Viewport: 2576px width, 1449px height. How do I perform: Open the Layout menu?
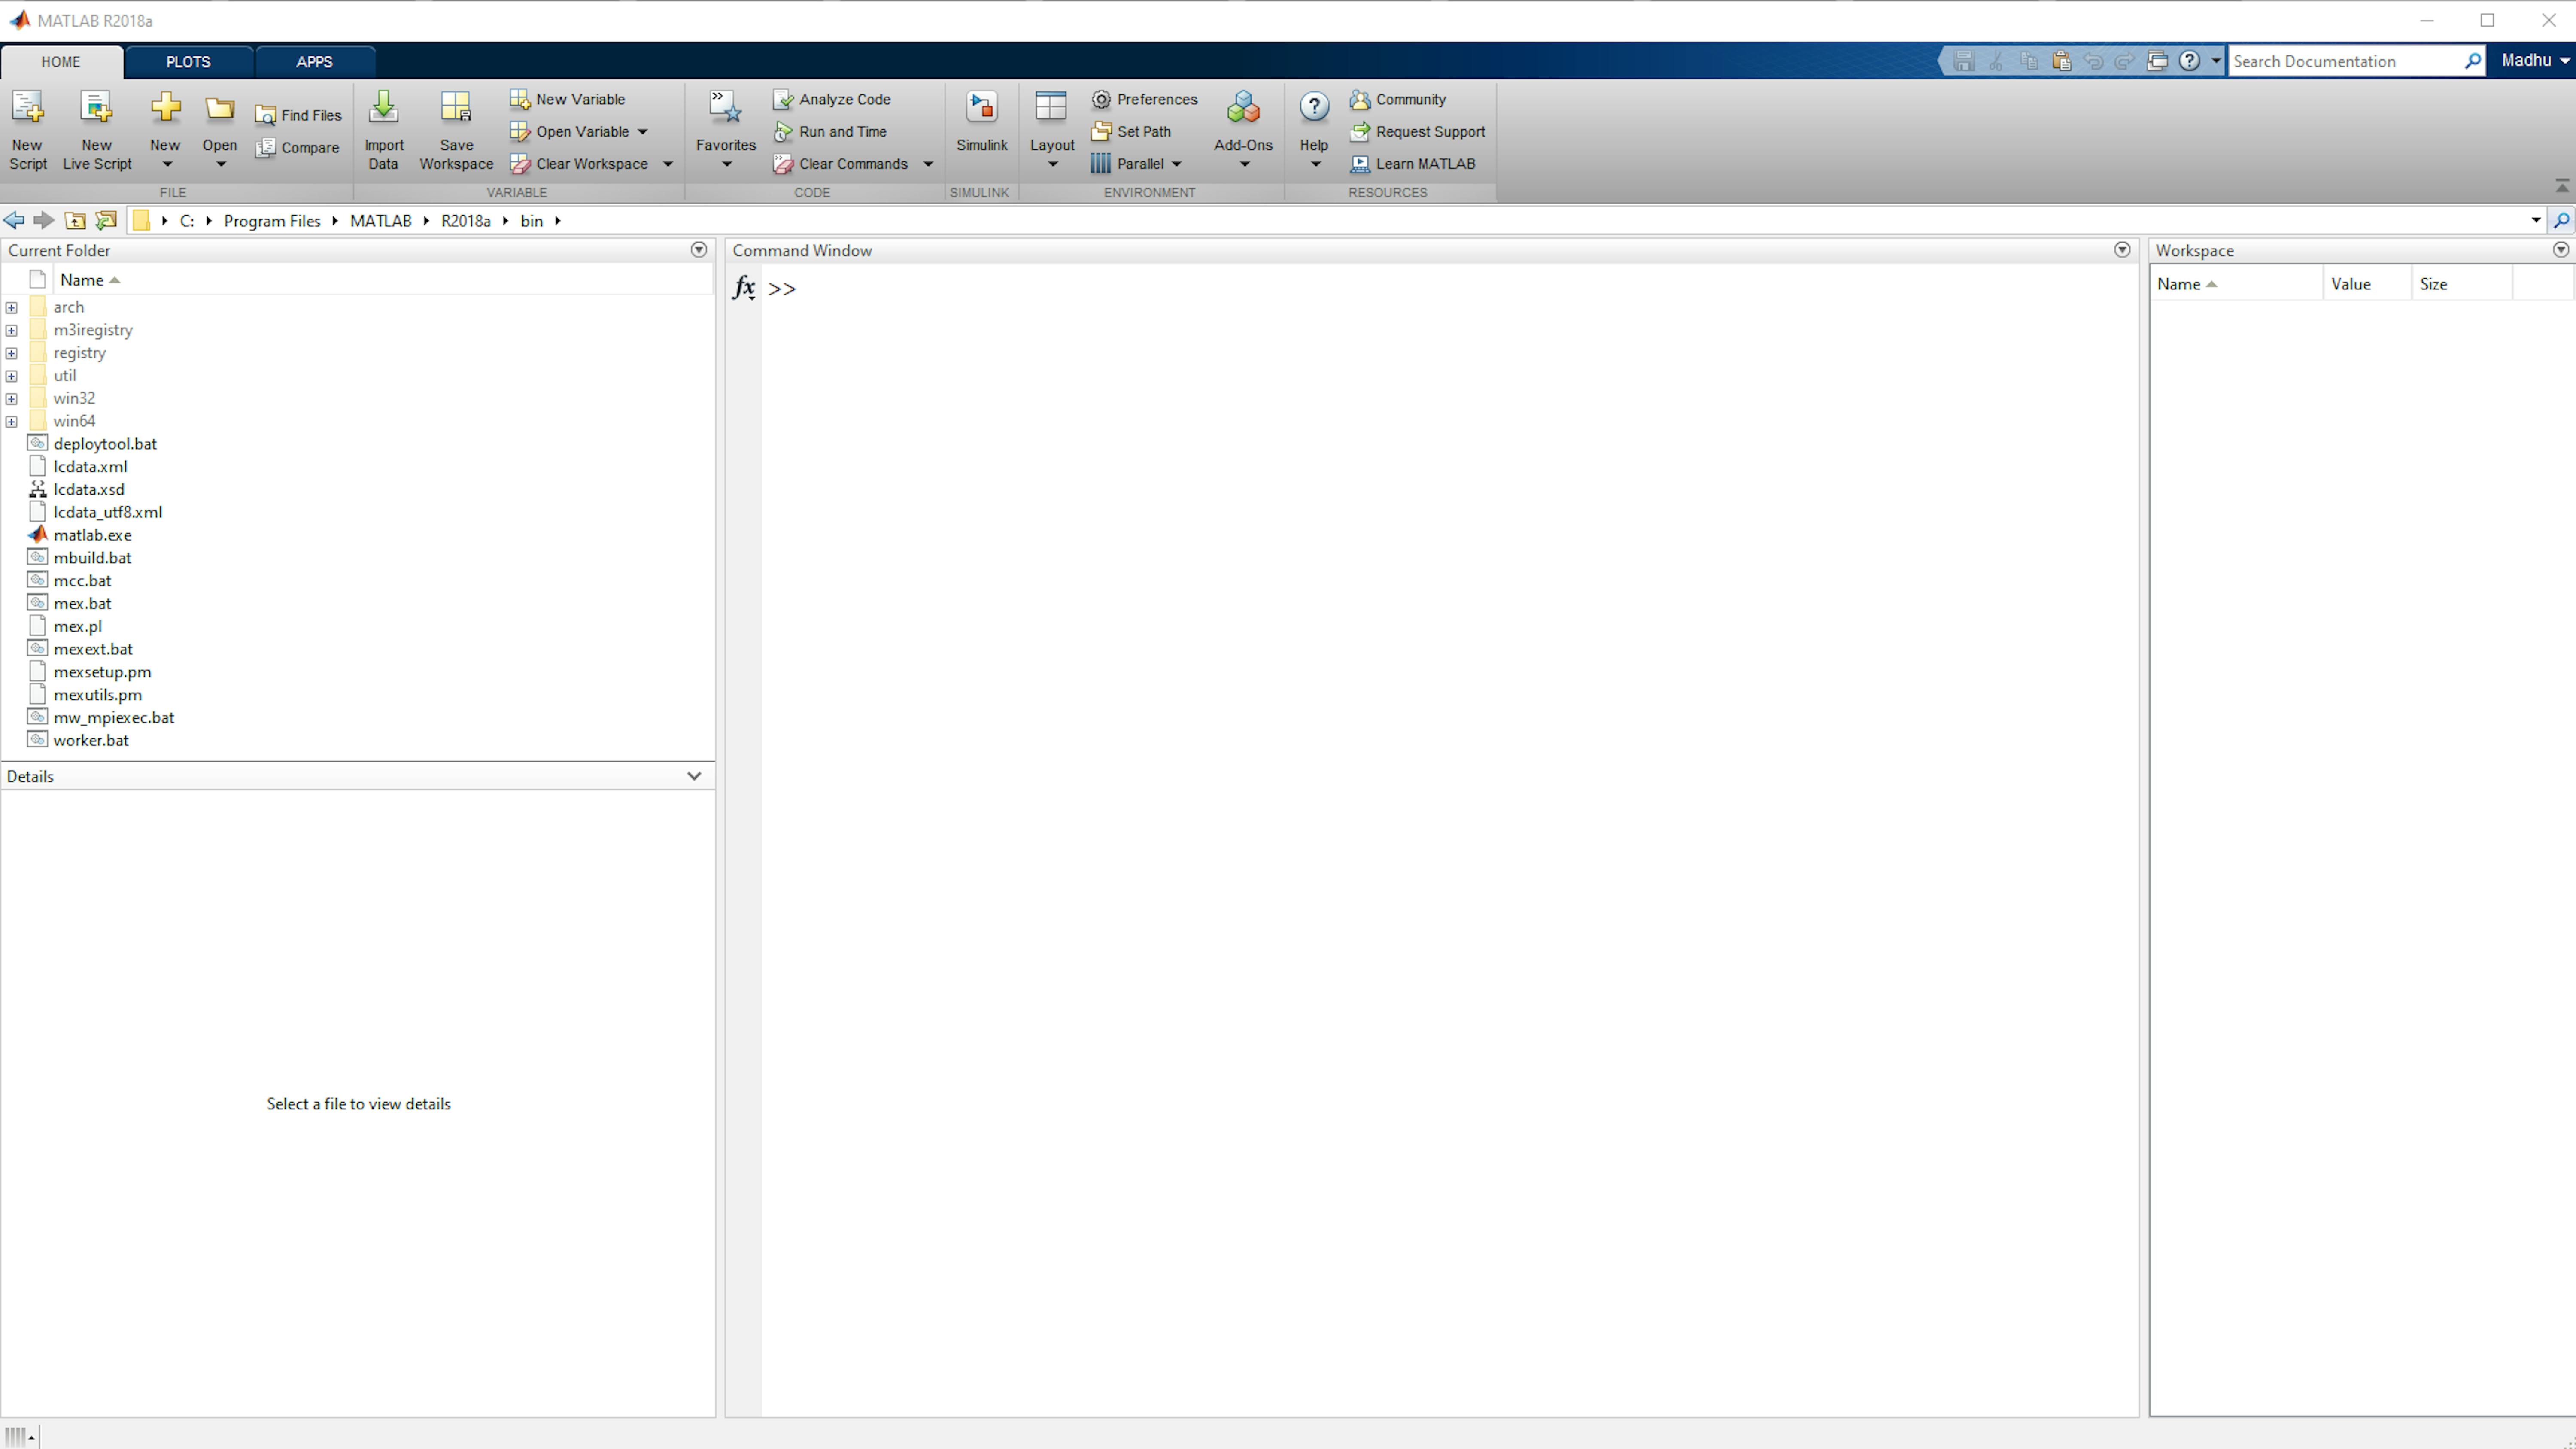[1052, 130]
